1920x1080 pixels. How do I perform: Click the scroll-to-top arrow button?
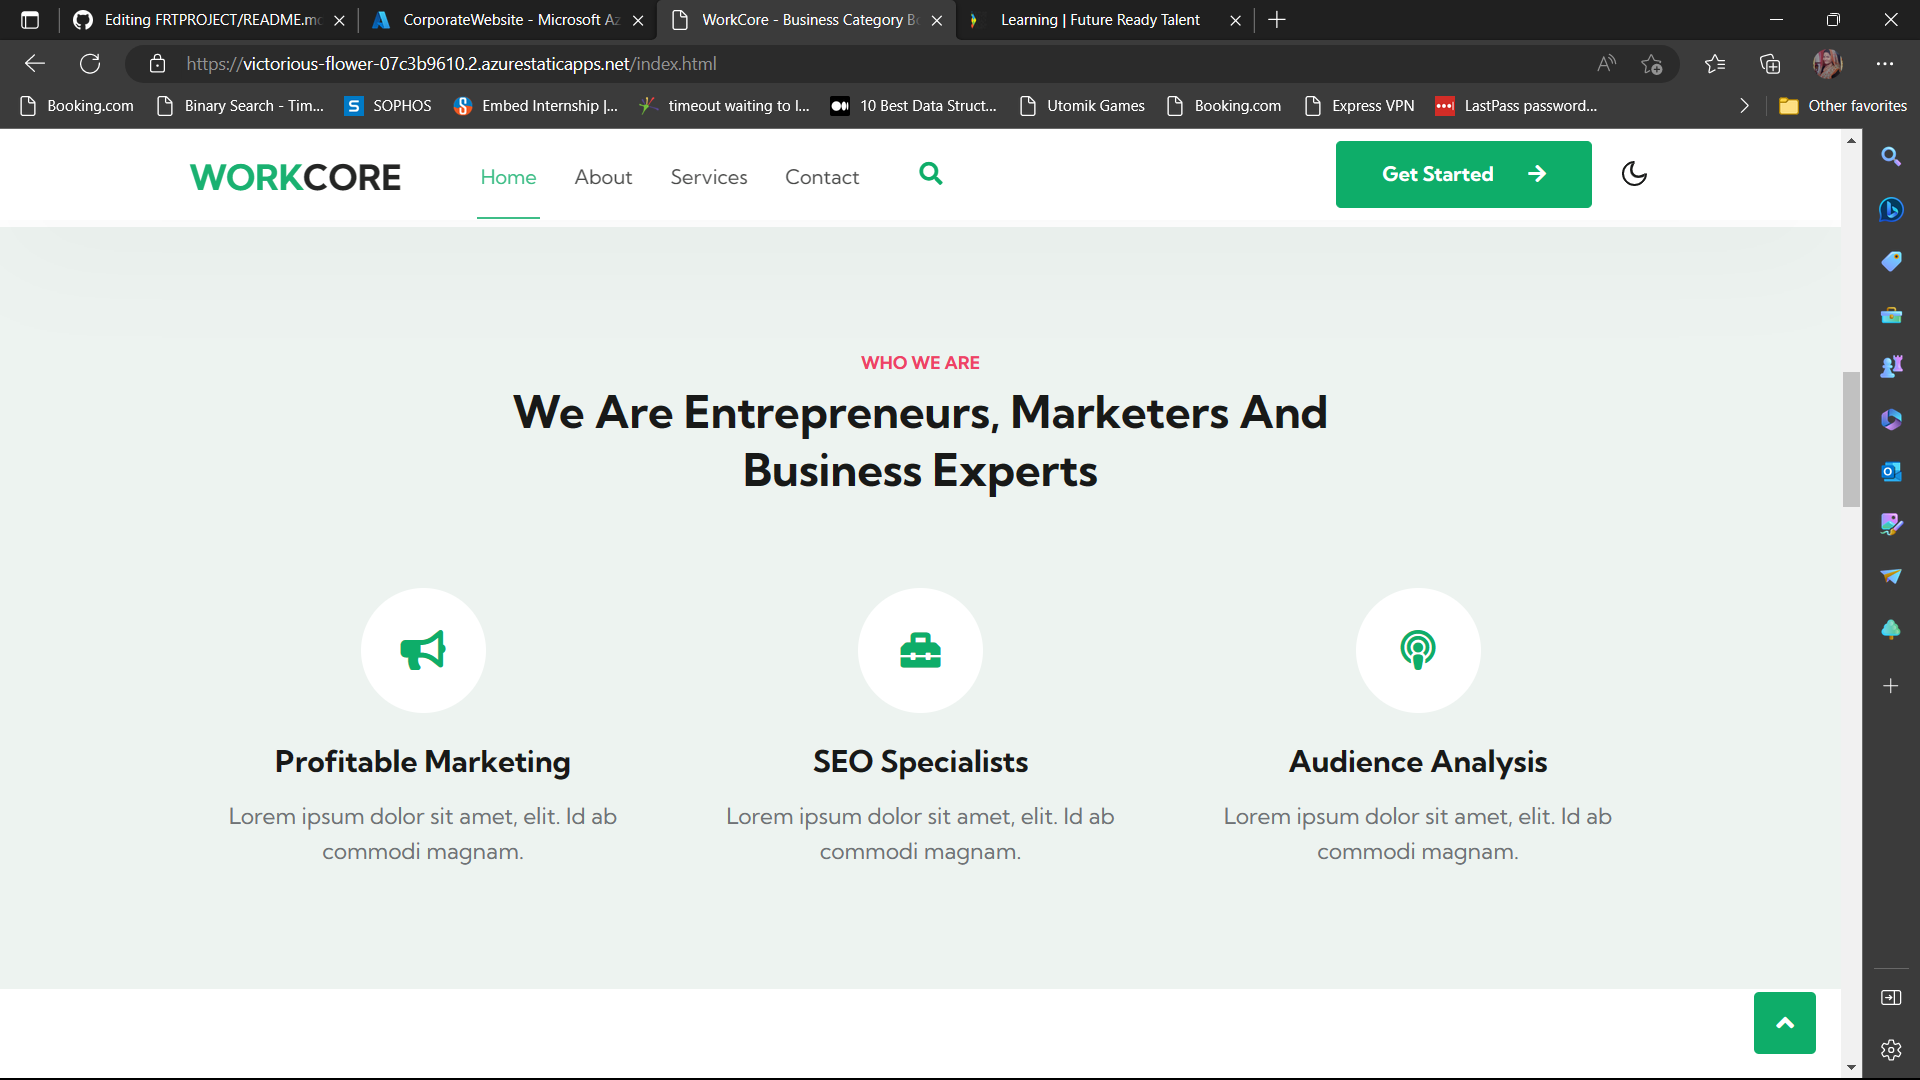1784,1022
